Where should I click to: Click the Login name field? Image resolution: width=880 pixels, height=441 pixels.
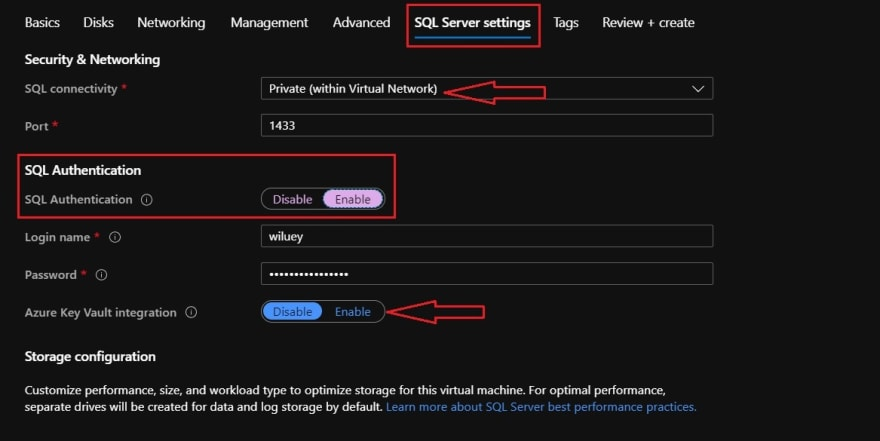pyautogui.click(x=487, y=236)
